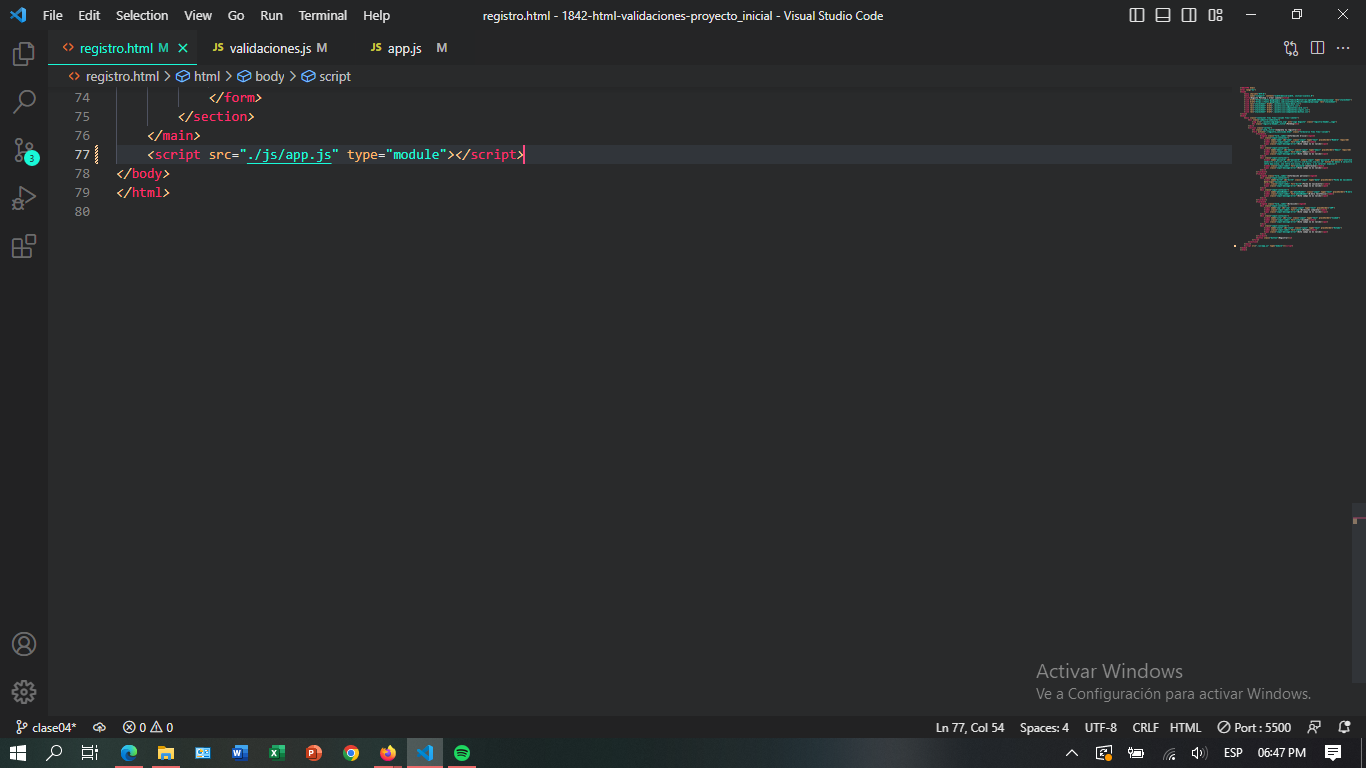Open the Run menu
The image size is (1366, 768).
click(x=271, y=15)
